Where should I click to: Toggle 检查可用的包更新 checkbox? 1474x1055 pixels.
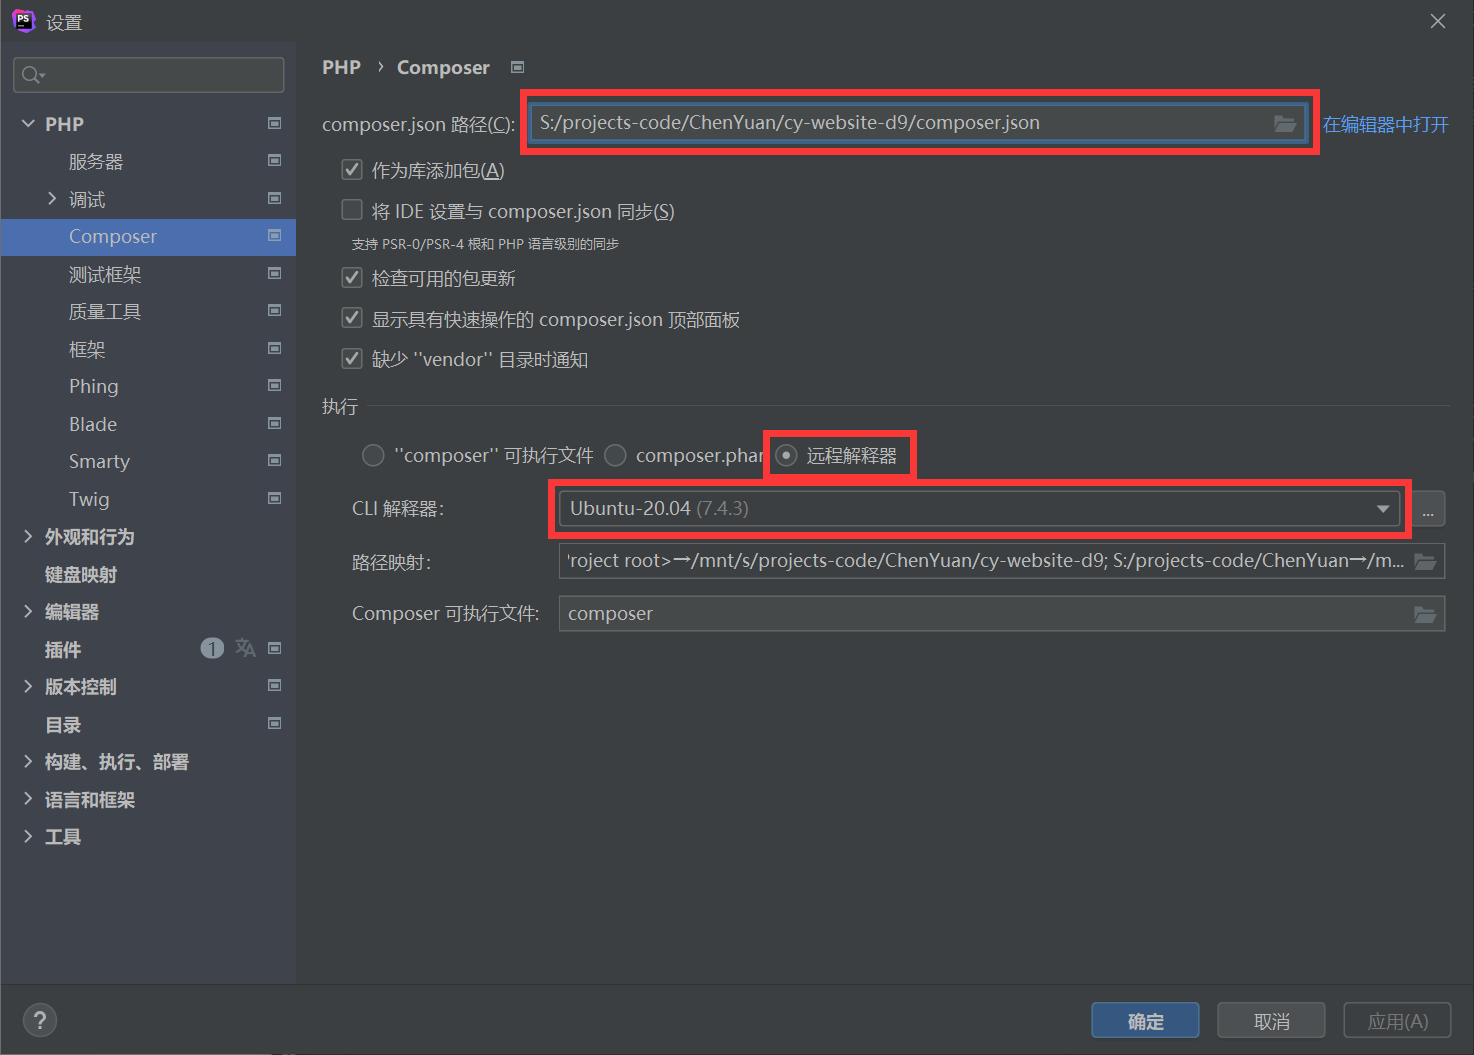tap(352, 277)
